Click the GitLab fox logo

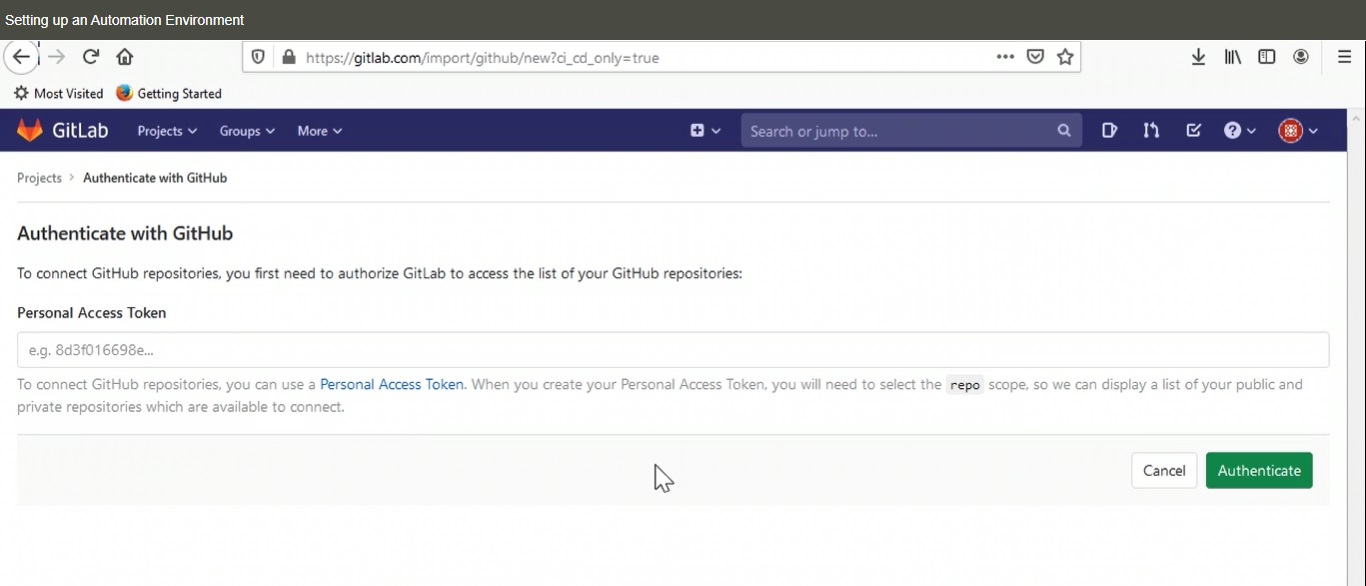pyautogui.click(x=30, y=130)
